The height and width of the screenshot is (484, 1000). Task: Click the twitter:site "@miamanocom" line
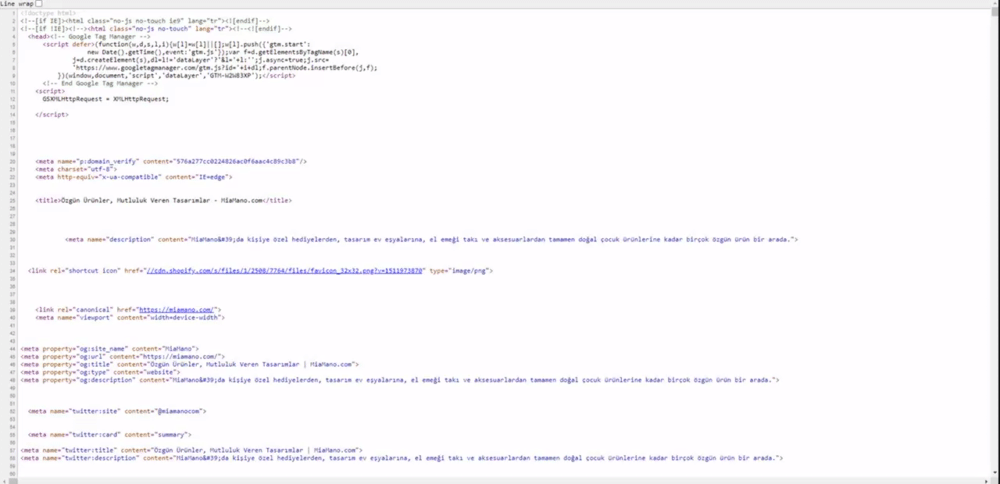coord(117,411)
